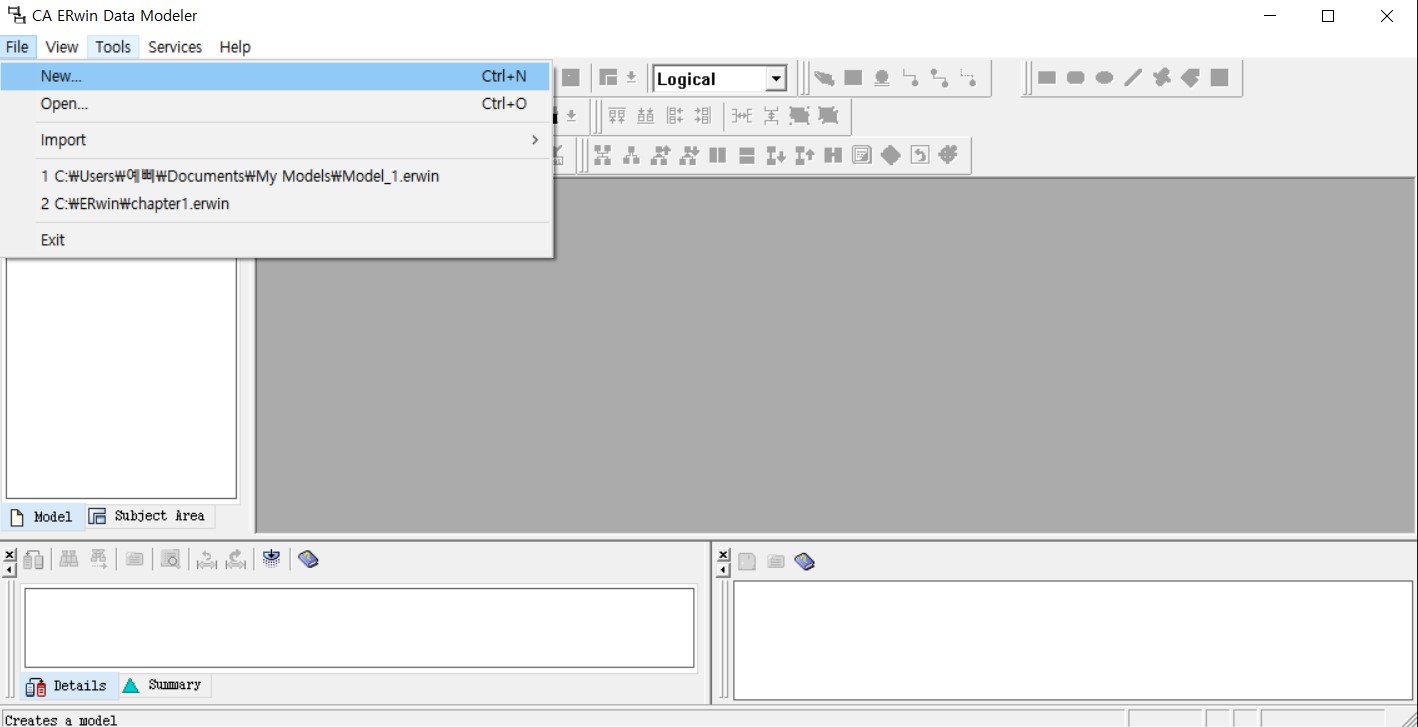Click the subject area icon left of the Logical dropdown
The image size is (1418, 727).
(608, 78)
